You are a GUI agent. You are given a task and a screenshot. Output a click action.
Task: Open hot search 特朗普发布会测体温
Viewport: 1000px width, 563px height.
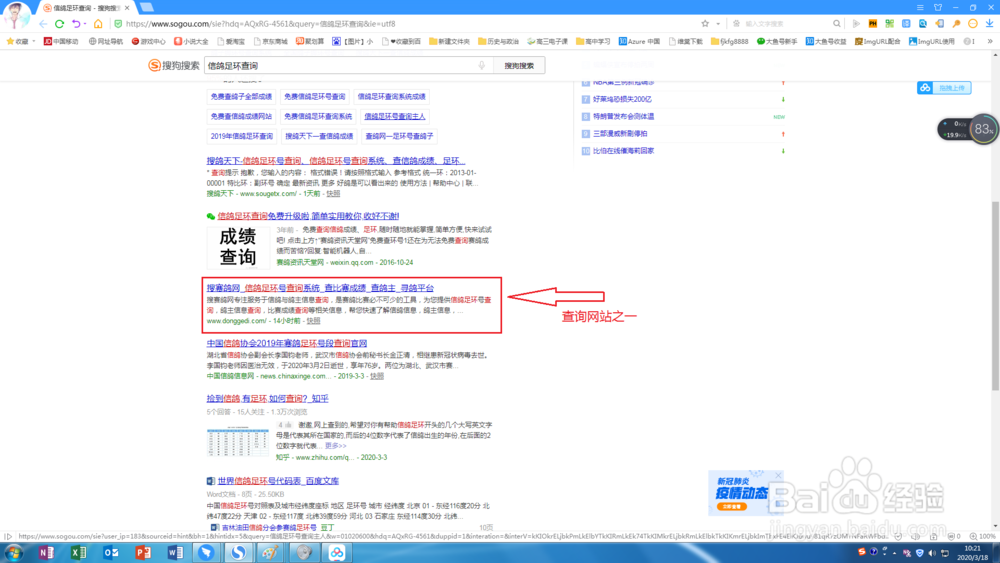(x=623, y=117)
